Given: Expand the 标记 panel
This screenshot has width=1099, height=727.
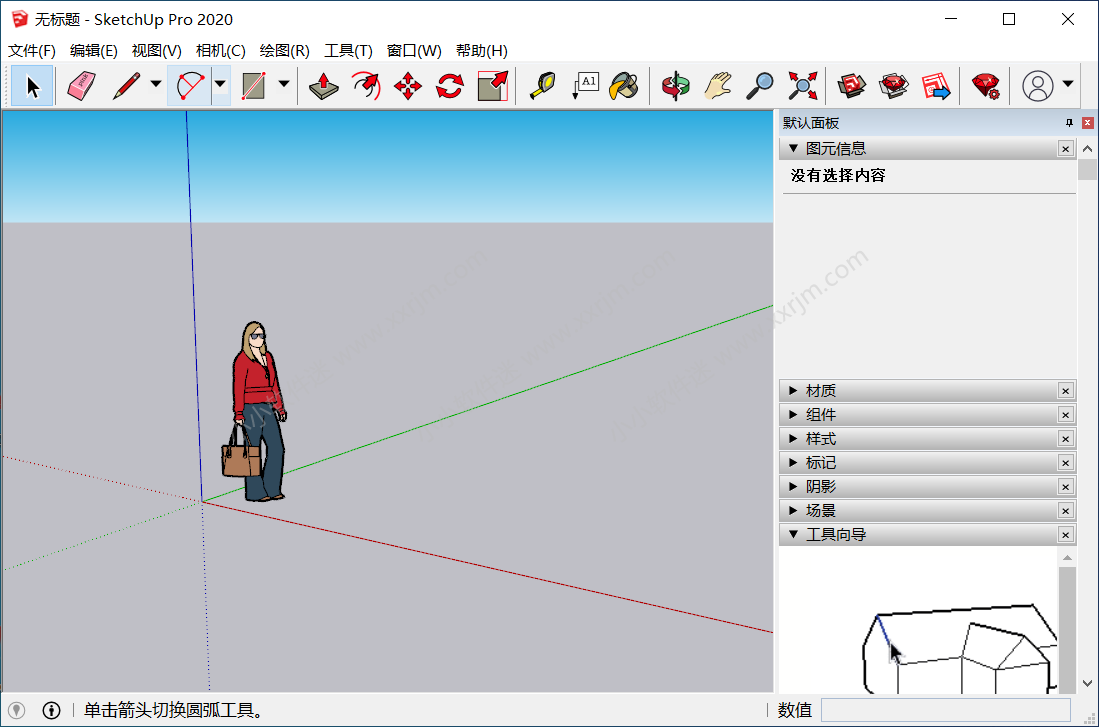Looking at the screenshot, I should (x=793, y=463).
